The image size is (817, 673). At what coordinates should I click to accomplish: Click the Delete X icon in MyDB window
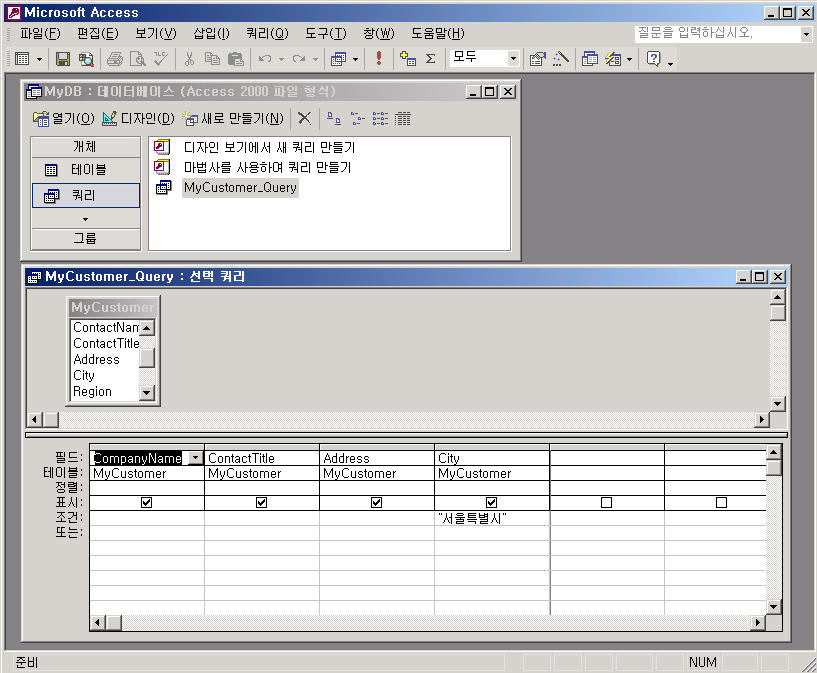[x=304, y=118]
